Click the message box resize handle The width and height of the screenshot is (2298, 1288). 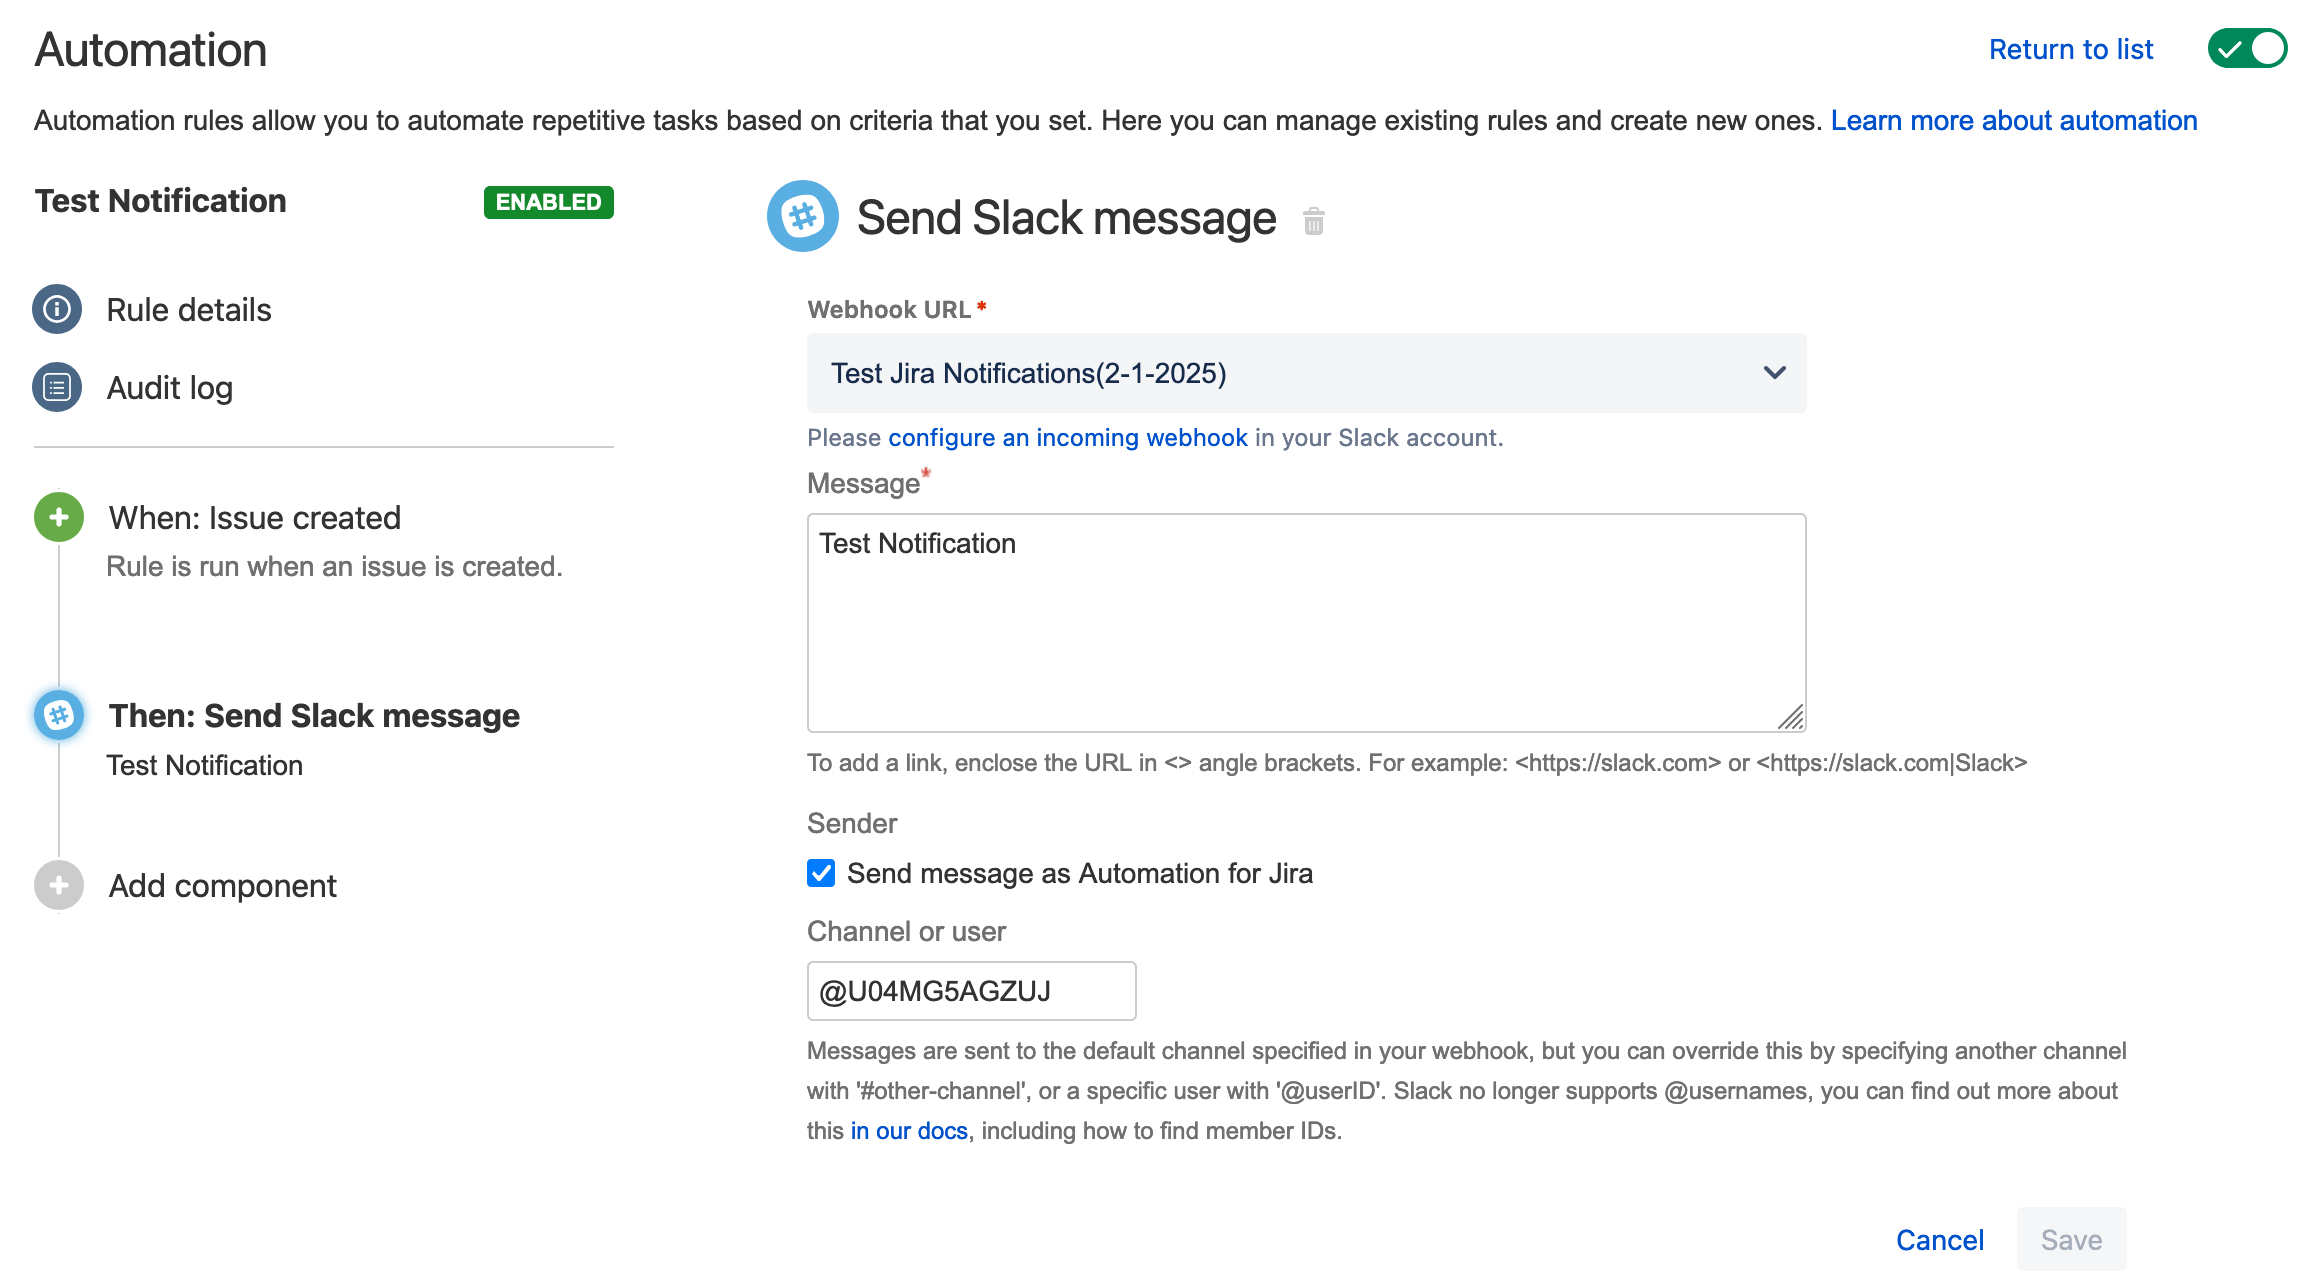(1791, 717)
